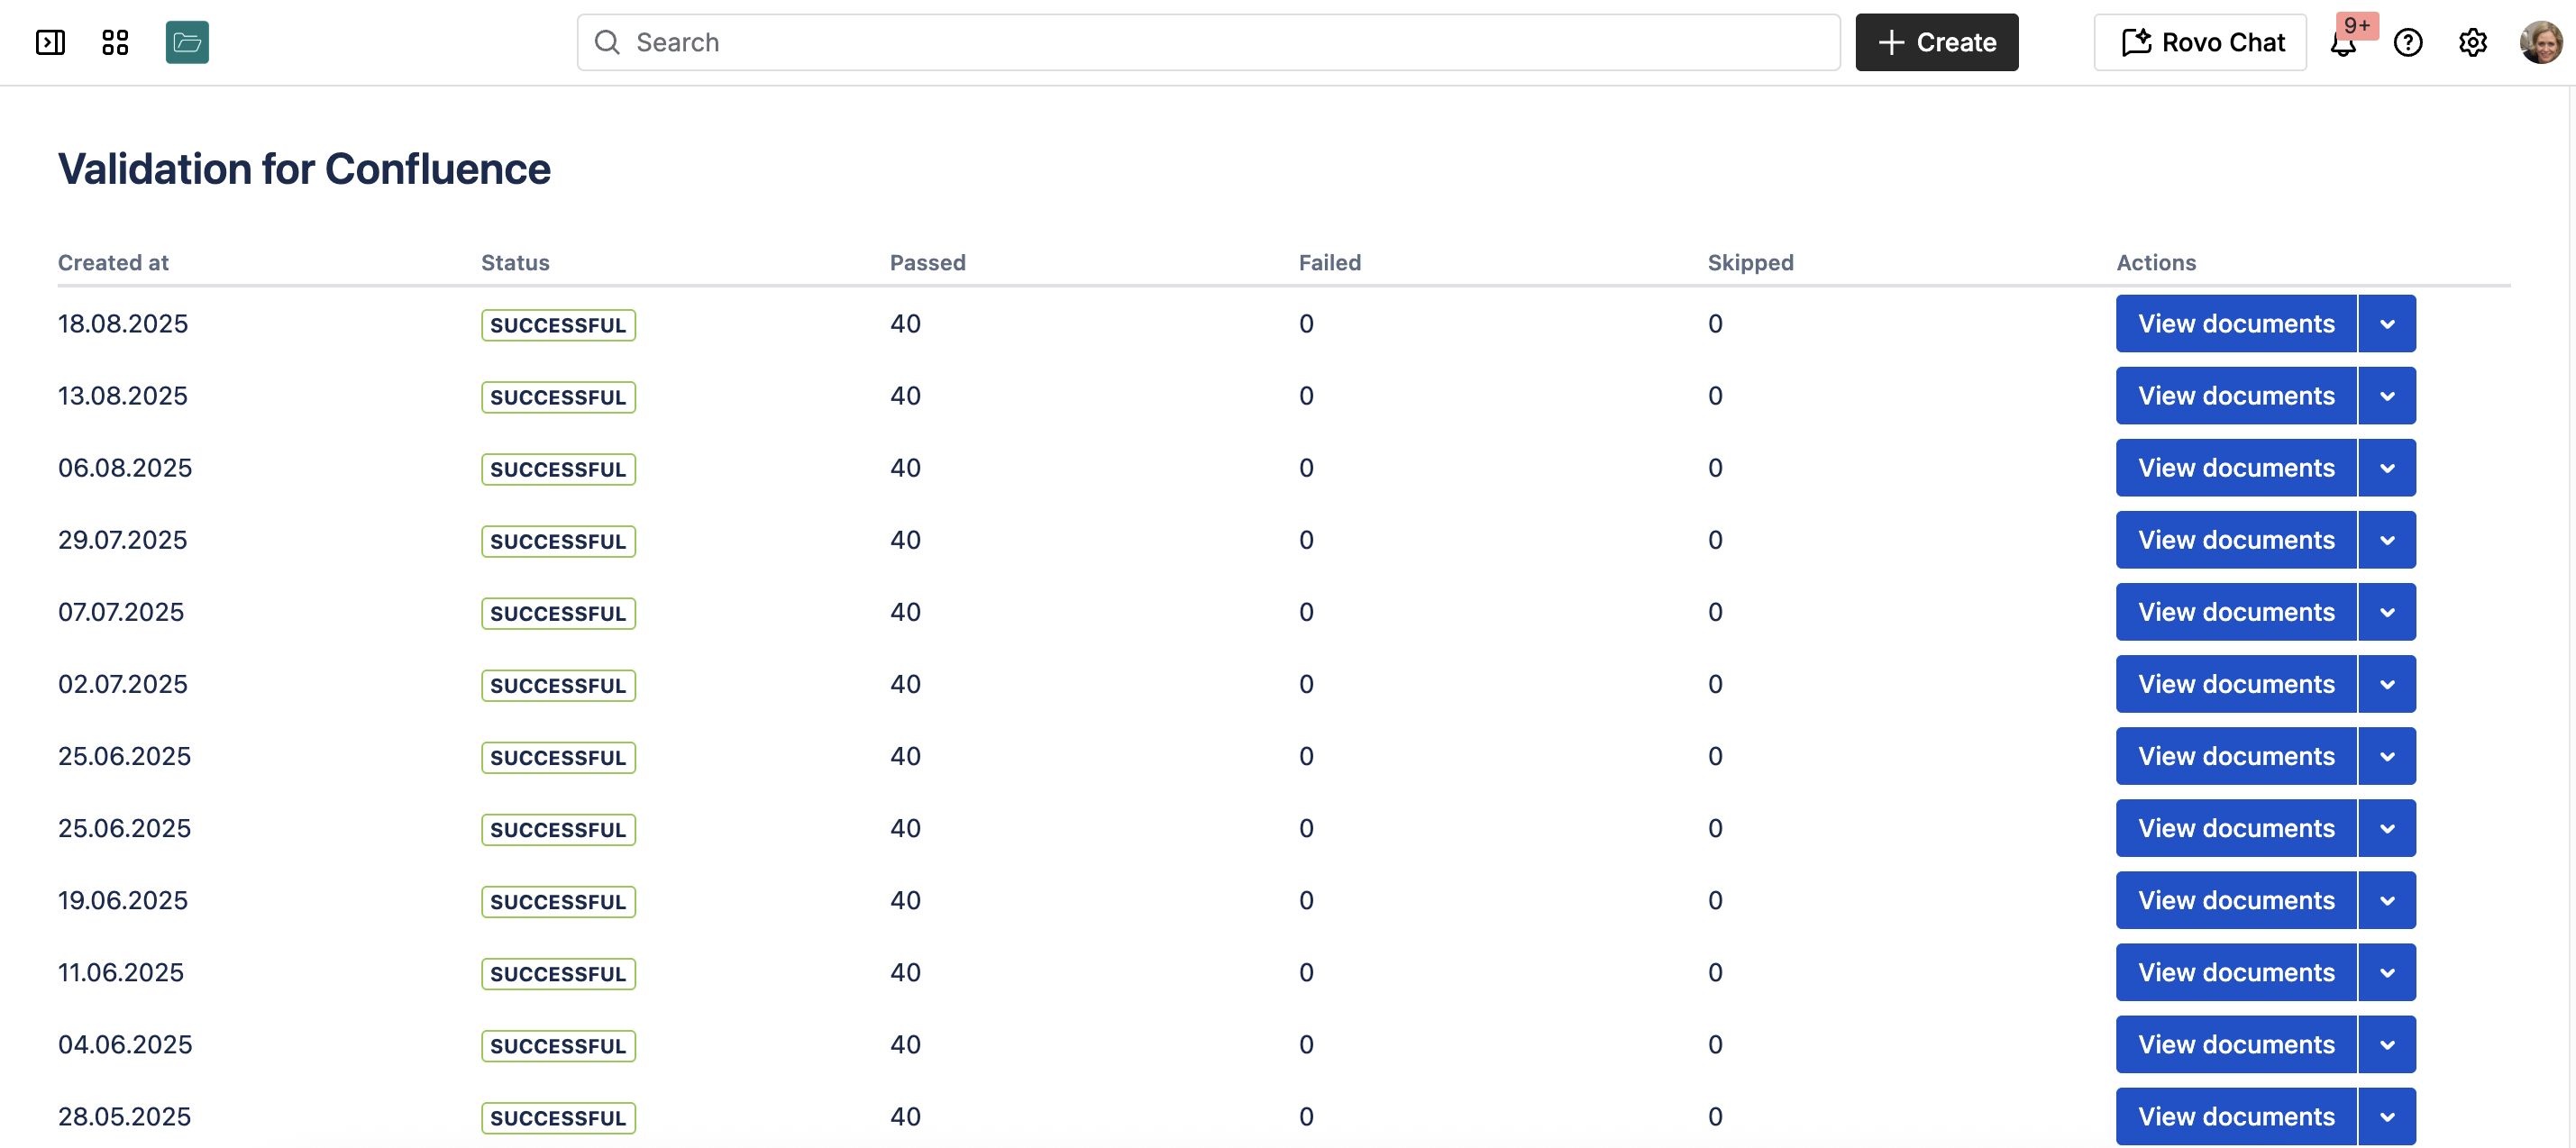Viewport: 2576px width, 1148px height.
Task: Click the teal folder space icon
Action: [187, 42]
